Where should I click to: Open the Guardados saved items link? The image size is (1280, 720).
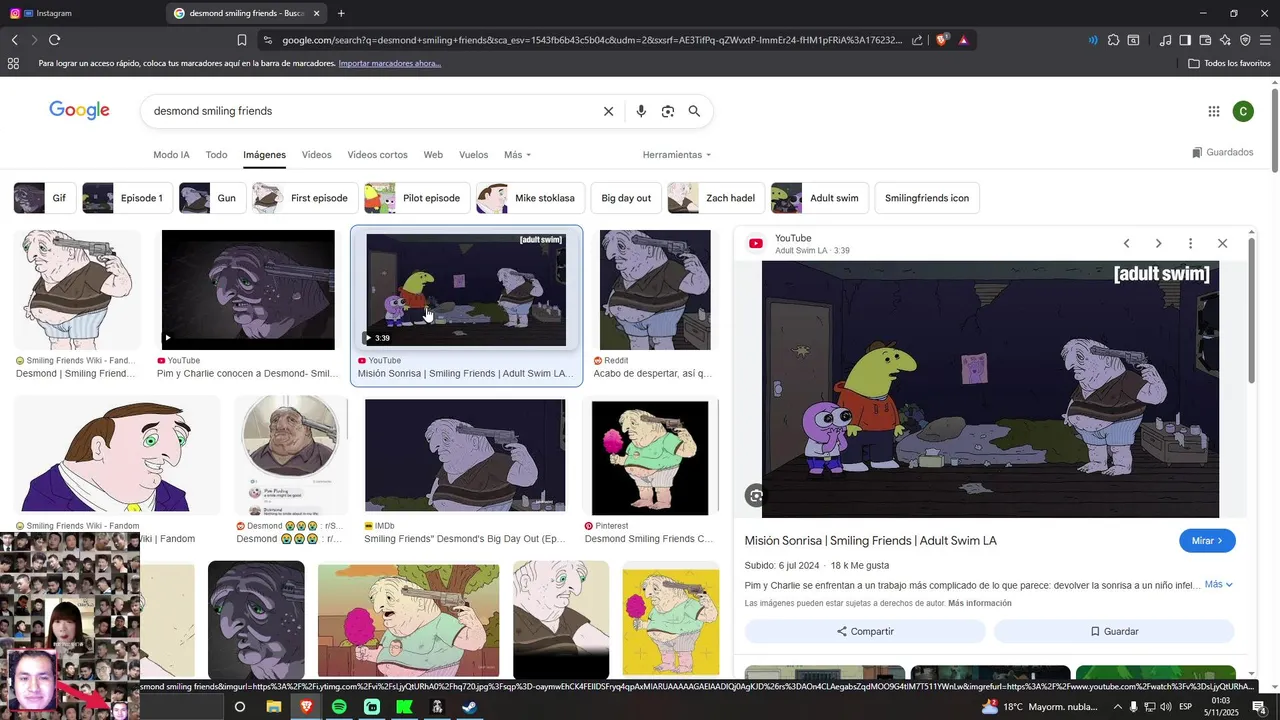pyautogui.click(x=1222, y=153)
